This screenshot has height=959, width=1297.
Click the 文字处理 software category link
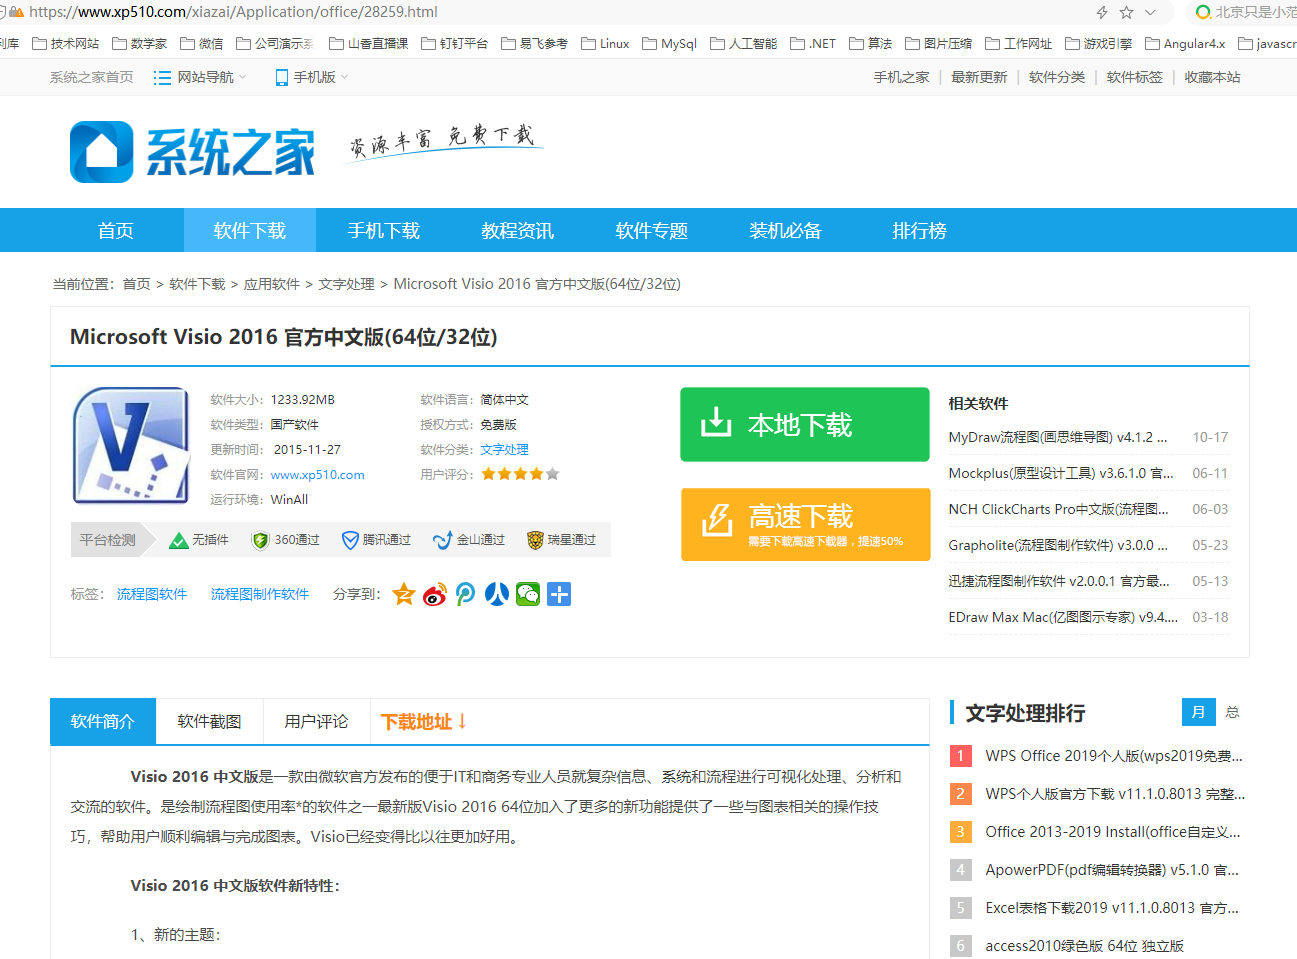coord(505,450)
